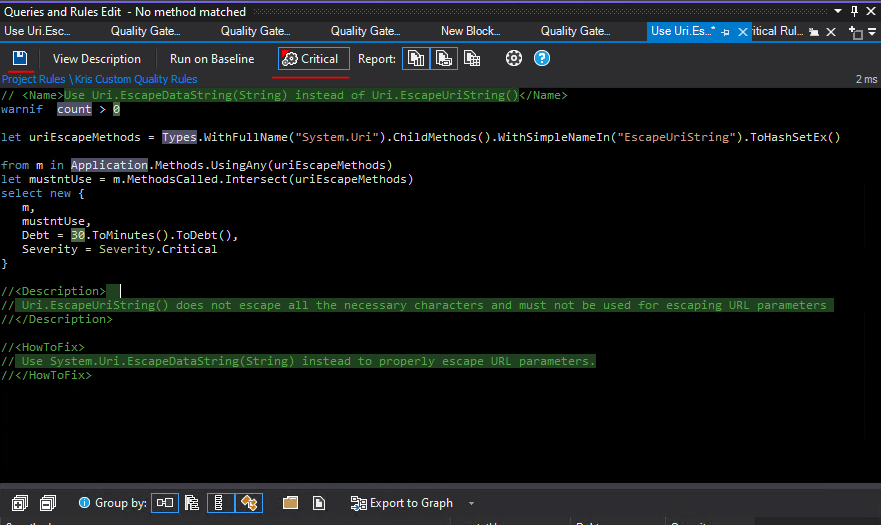Open the window position dropdown in the title bar
The image size is (881, 525).
(838, 11)
